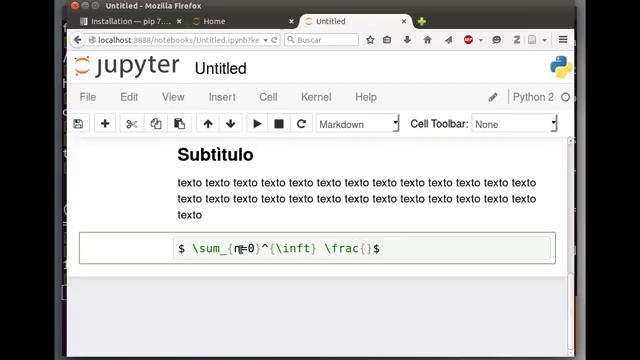Cut the selected cell with the scissors icon
640x360 pixels.
coord(131,124)
